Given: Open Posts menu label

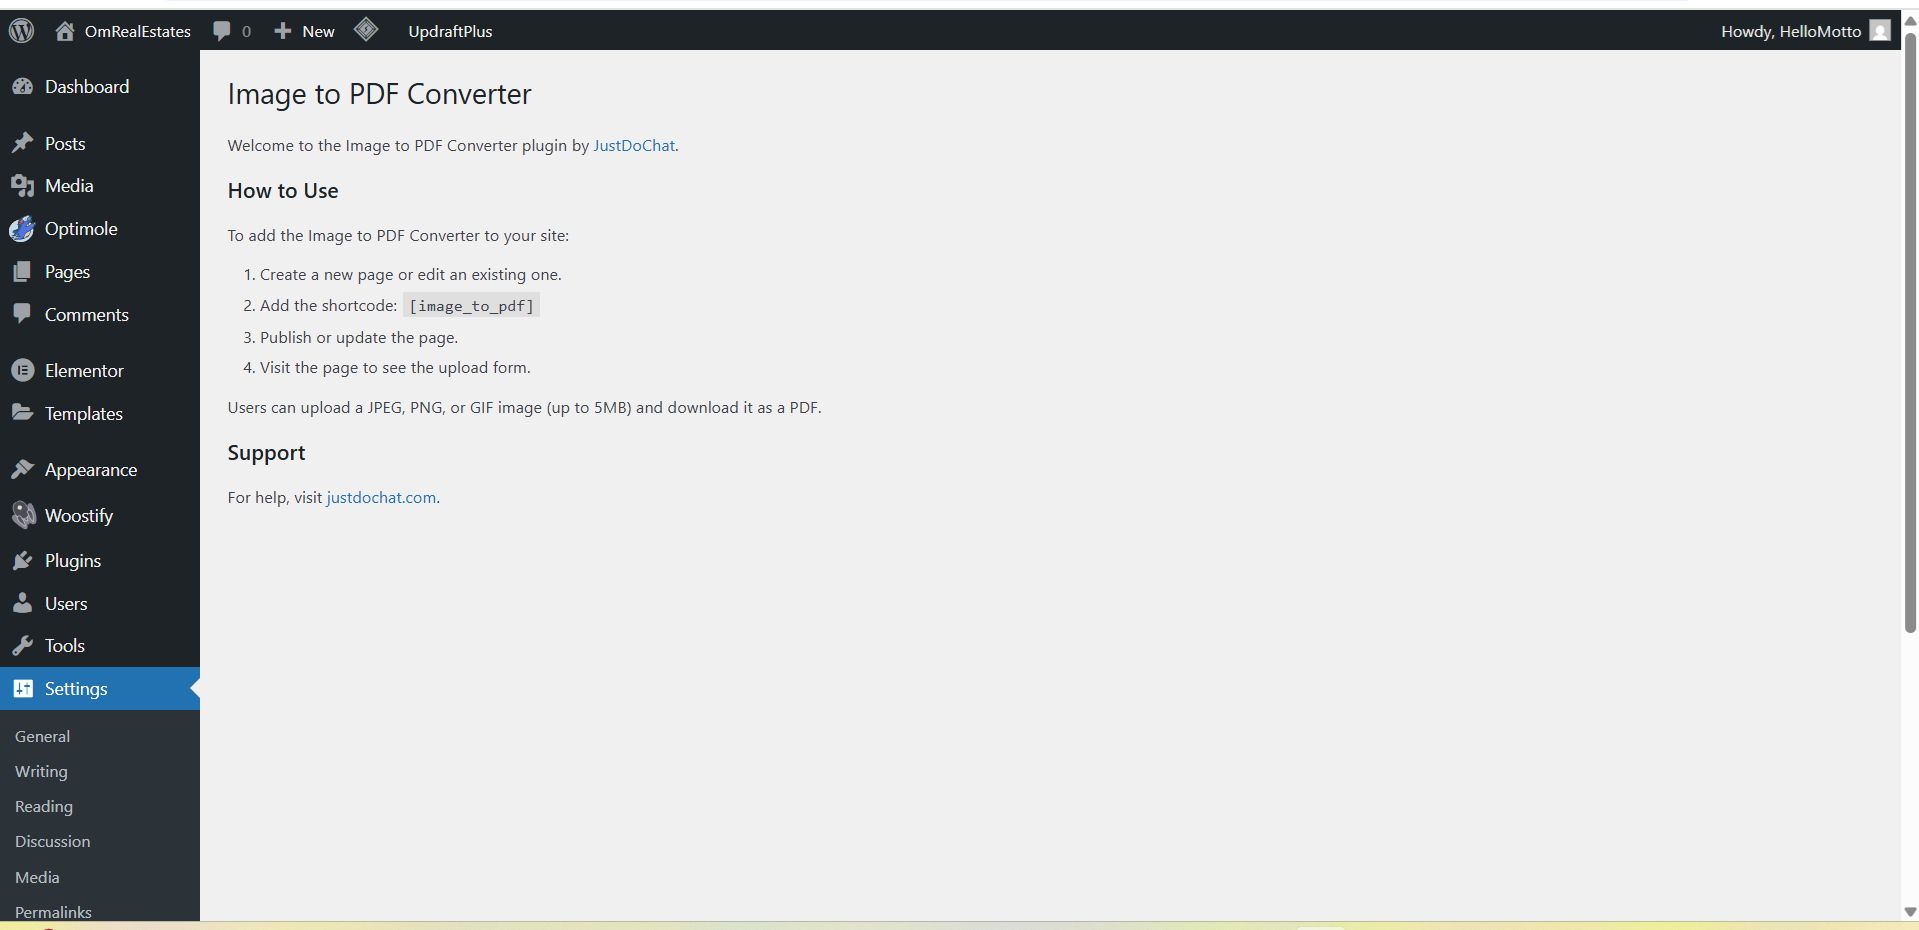Looking at the screenshot, I should [x=65, y=144].
